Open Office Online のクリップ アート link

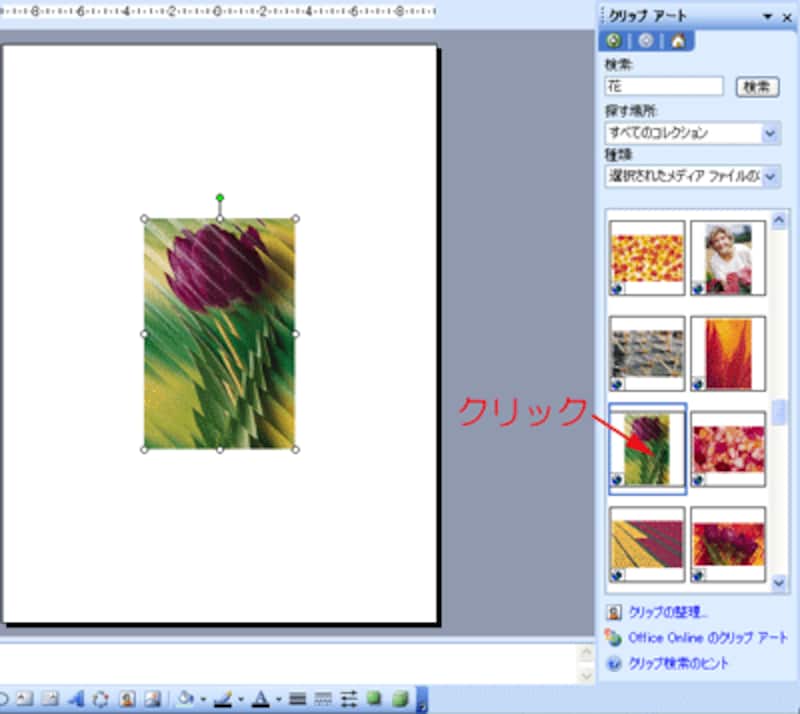pos(707,637)
